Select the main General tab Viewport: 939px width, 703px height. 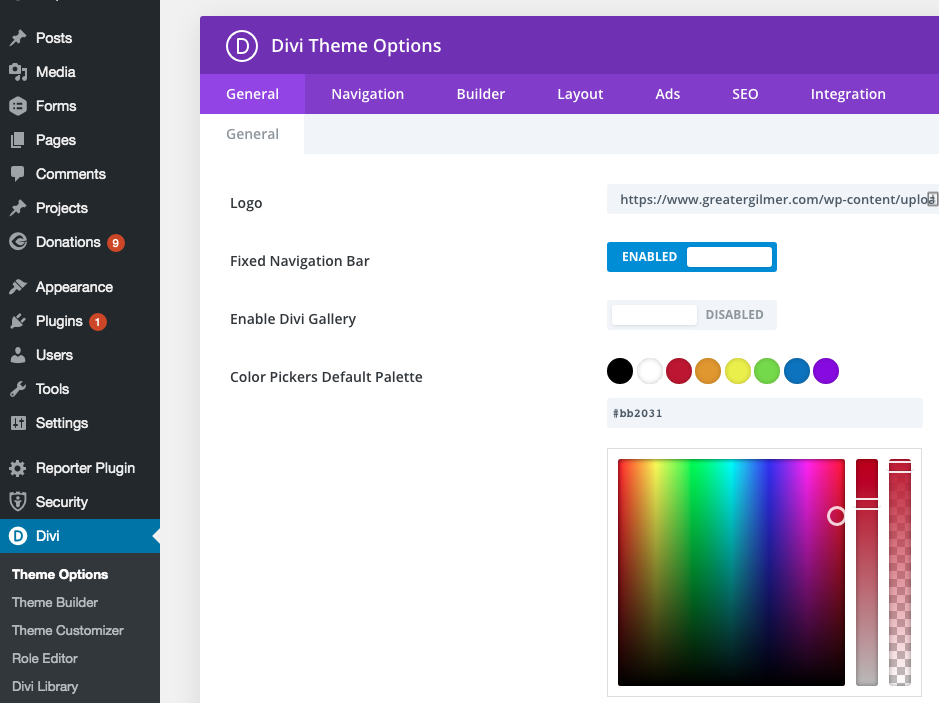click(x=252, y=94)
